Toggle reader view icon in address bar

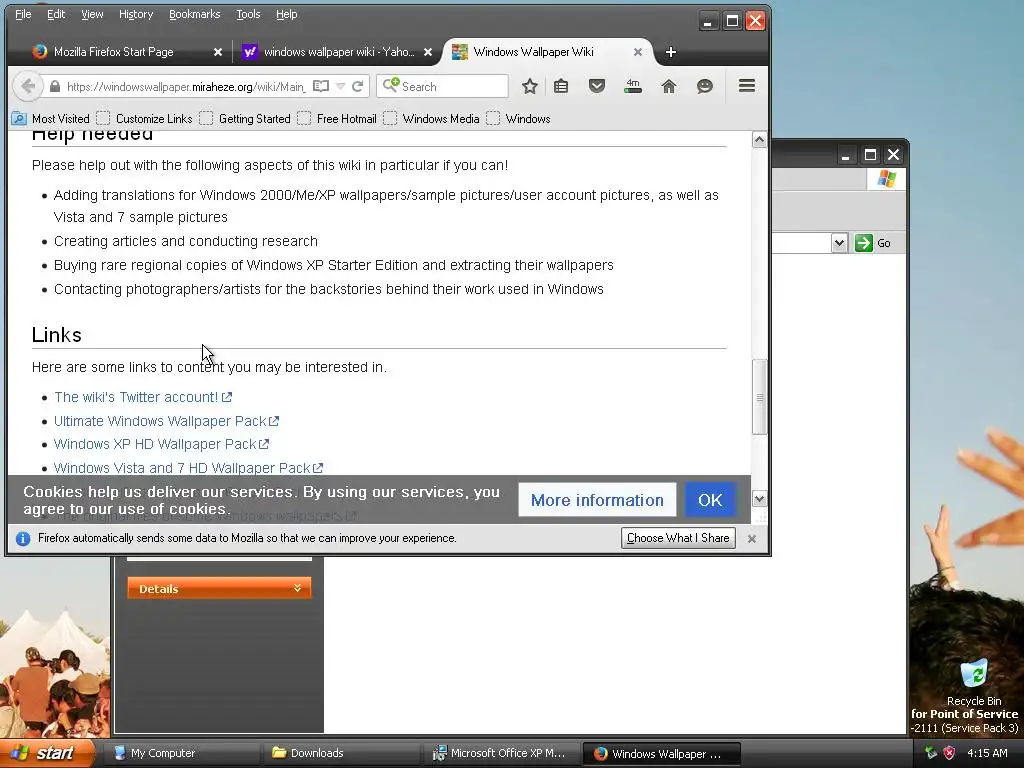[321, 86]
